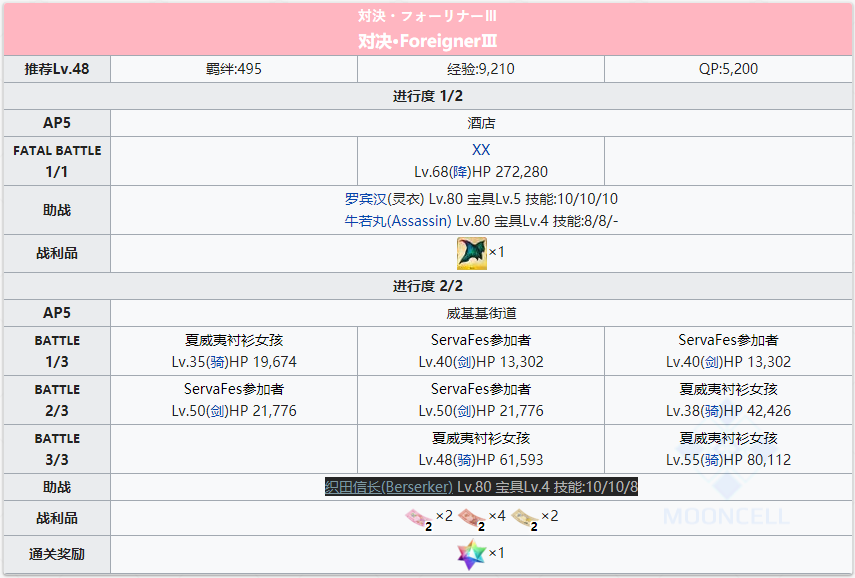Click the 威基基街道 location text
855x578 pixels.
tap(481, 314)
